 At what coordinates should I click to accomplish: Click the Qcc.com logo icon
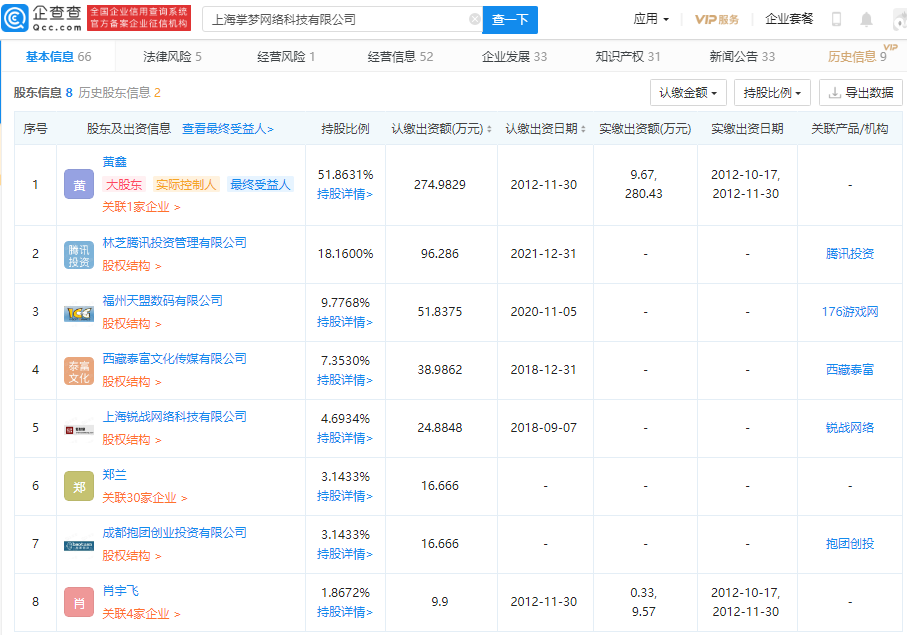tap(15, 18)
